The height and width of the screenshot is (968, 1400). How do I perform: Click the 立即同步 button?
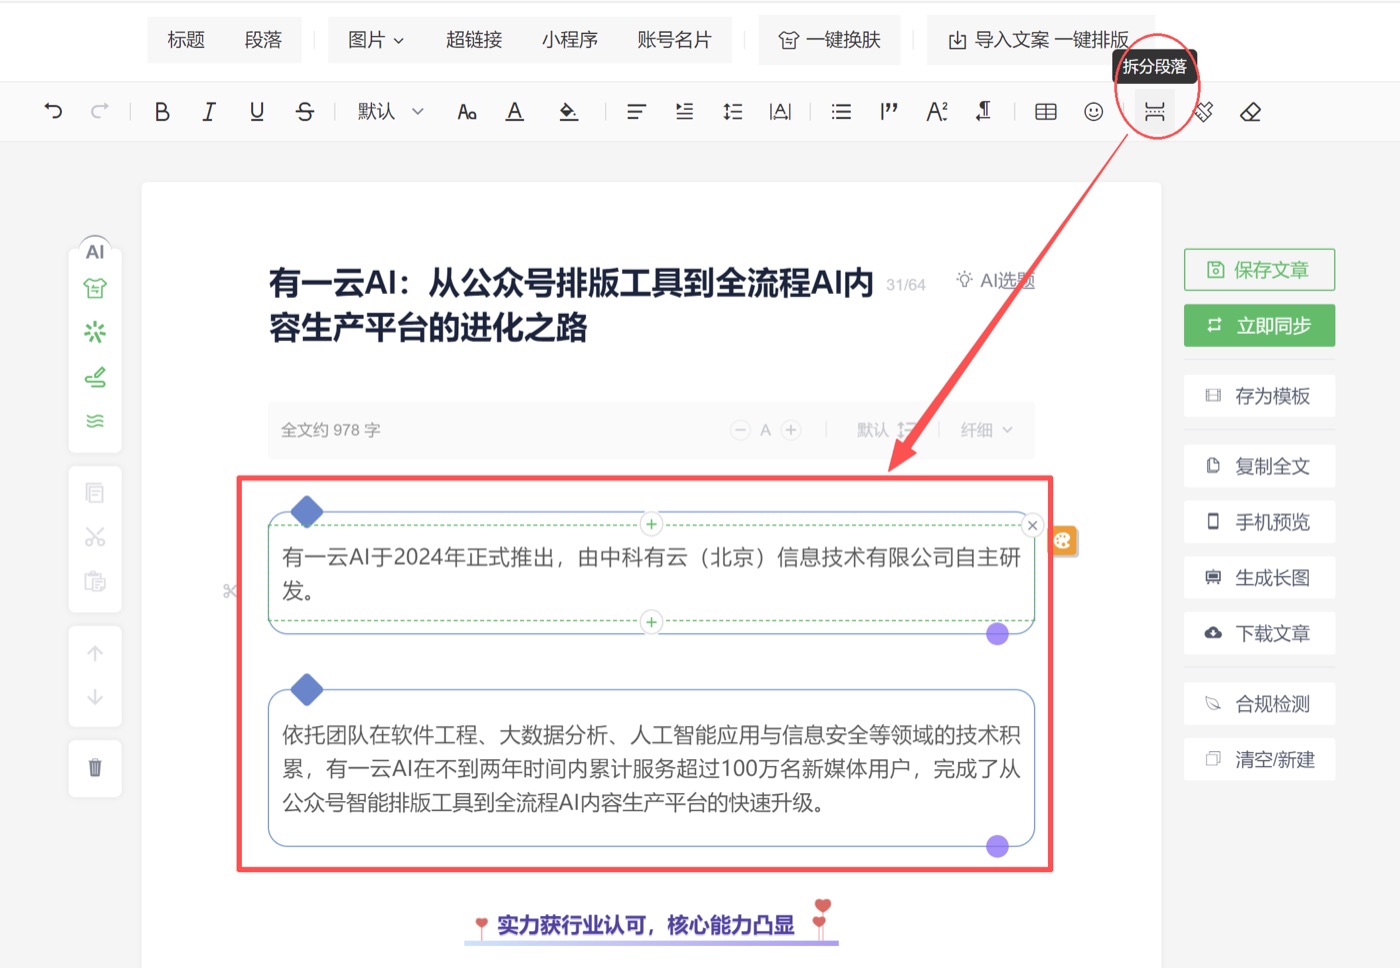click(1259, 326)
